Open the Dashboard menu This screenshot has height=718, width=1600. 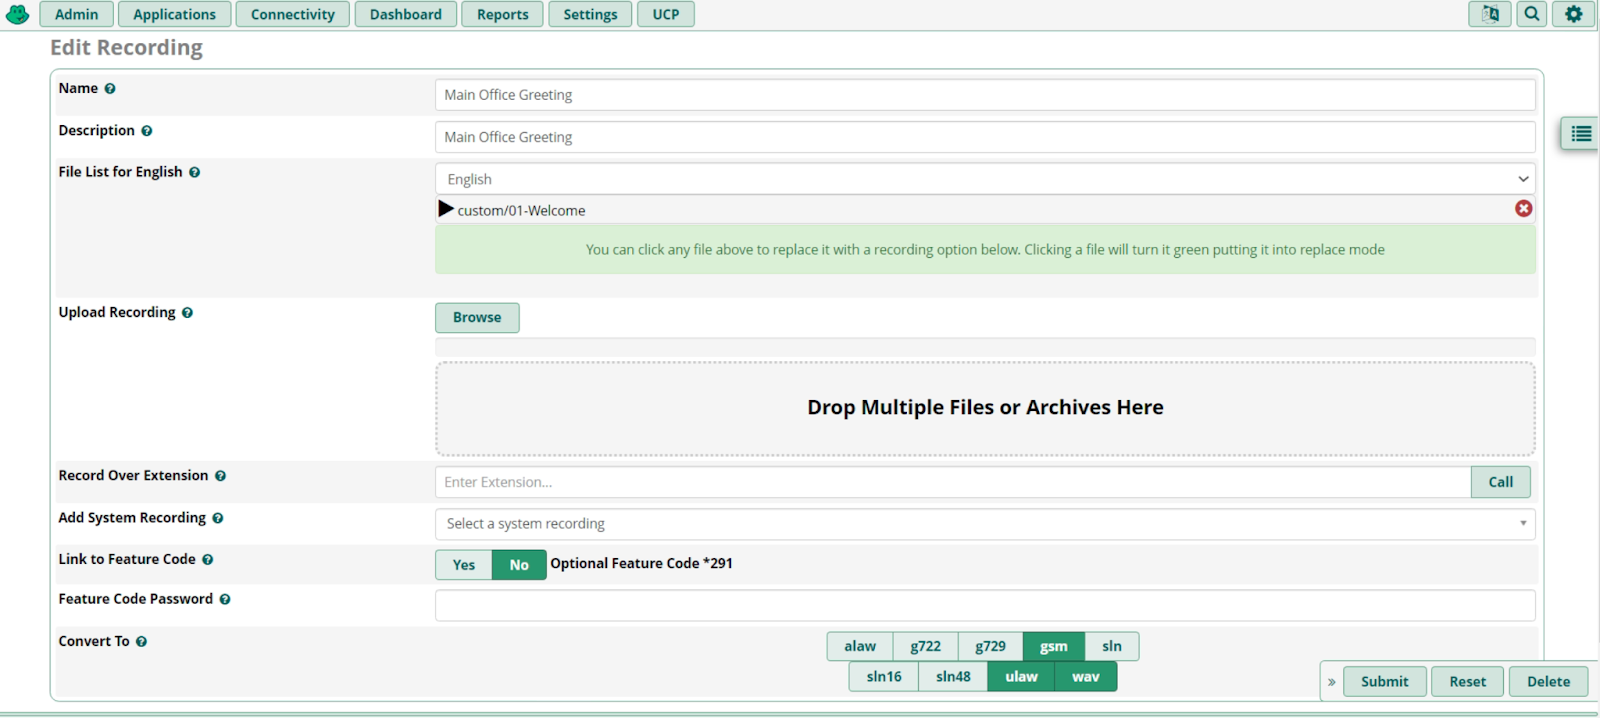(x=406, y=14)
